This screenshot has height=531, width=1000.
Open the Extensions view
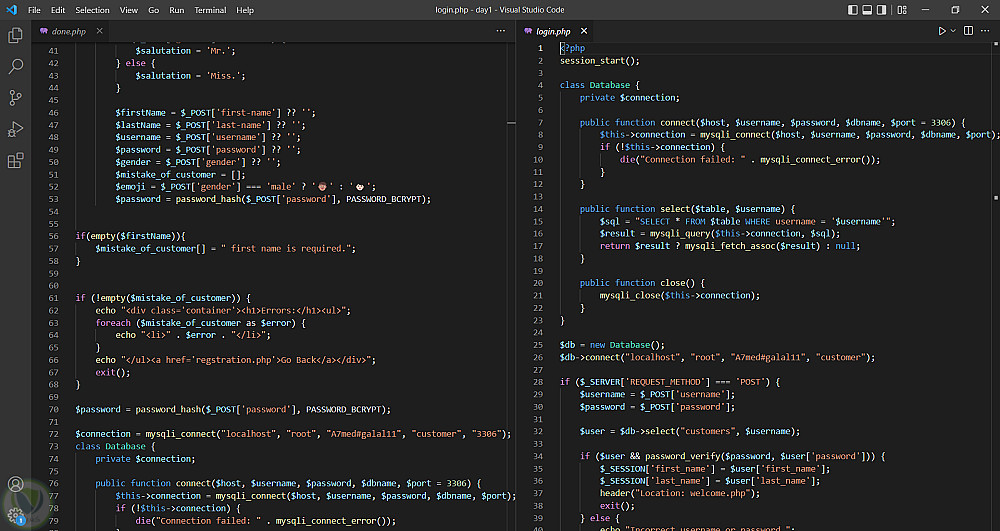tap(15, 160)
